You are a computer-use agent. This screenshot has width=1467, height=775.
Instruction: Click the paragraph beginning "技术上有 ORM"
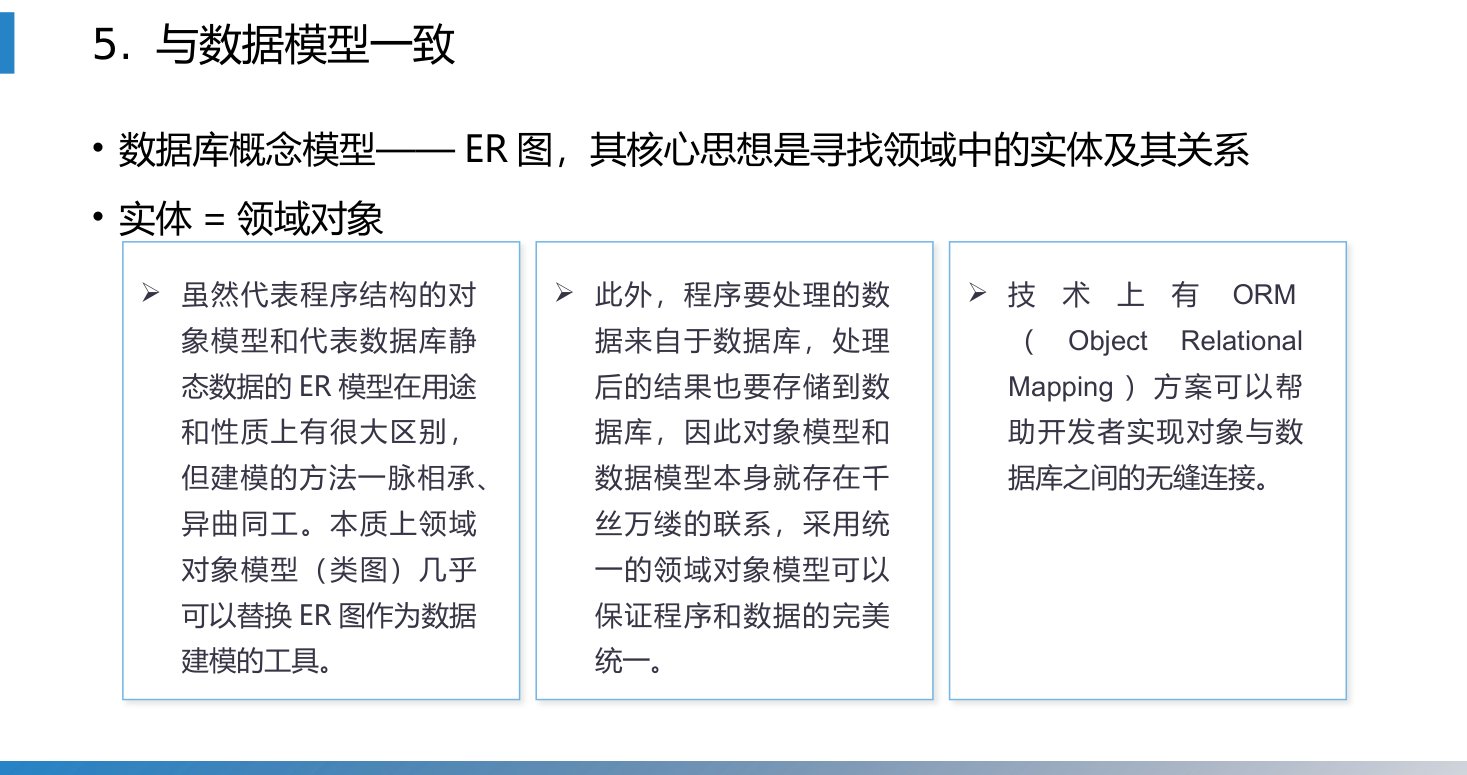click(1156, 387)
